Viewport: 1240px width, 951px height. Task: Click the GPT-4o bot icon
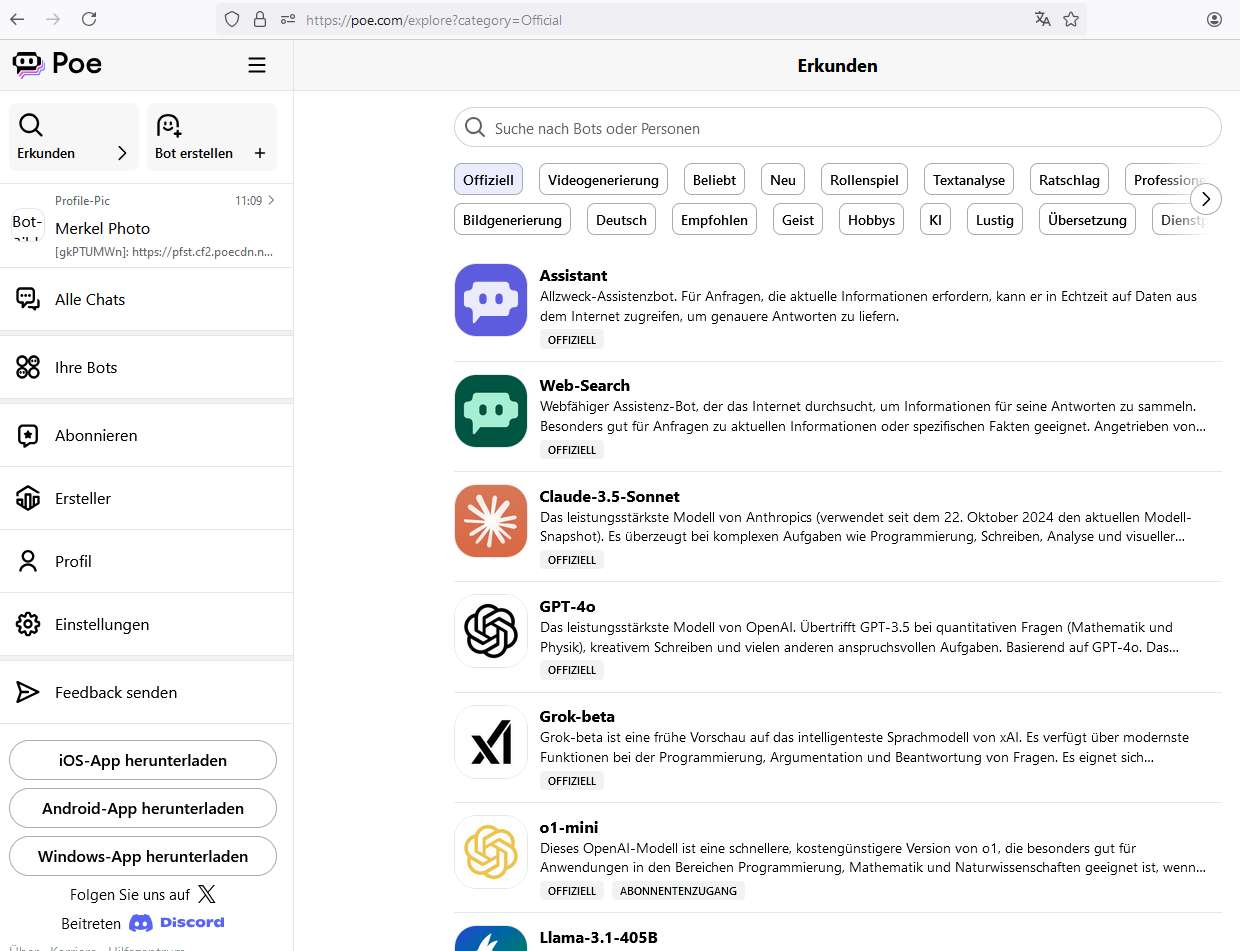coord(490,631)
